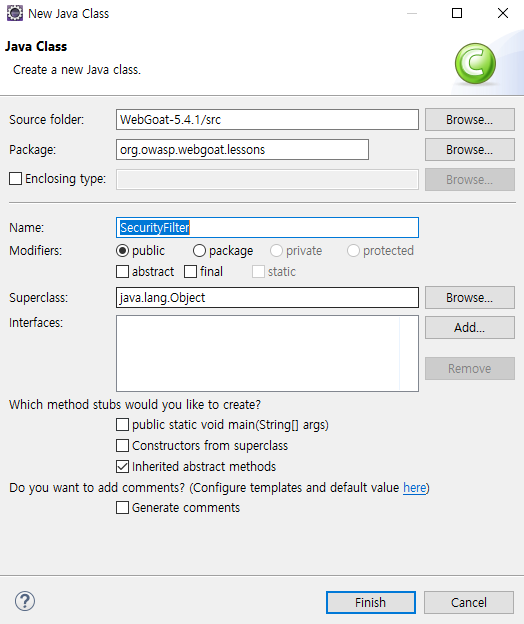
Task: Enable public static void main stub
Action: coord(123,425)
